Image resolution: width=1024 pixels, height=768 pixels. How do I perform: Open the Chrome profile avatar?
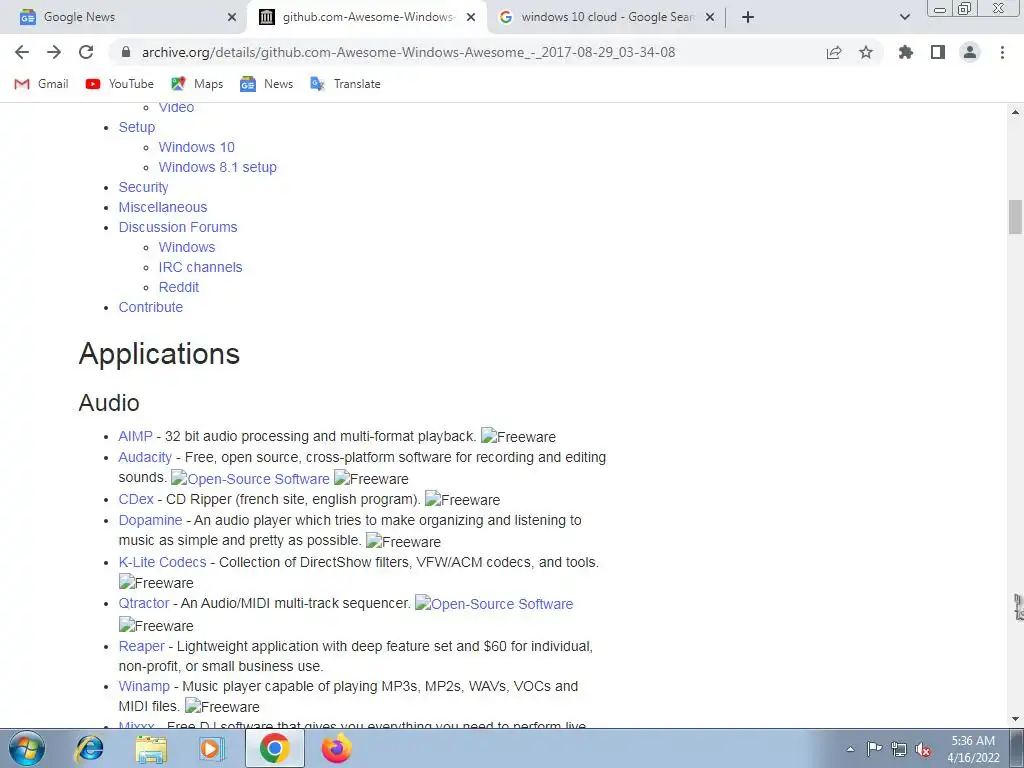[970, 52]
